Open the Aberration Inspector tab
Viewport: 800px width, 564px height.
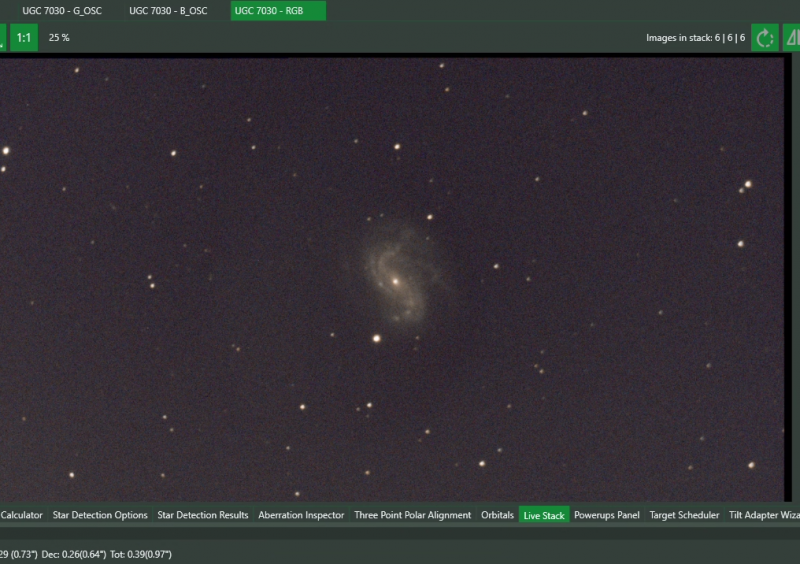(301, 515)
